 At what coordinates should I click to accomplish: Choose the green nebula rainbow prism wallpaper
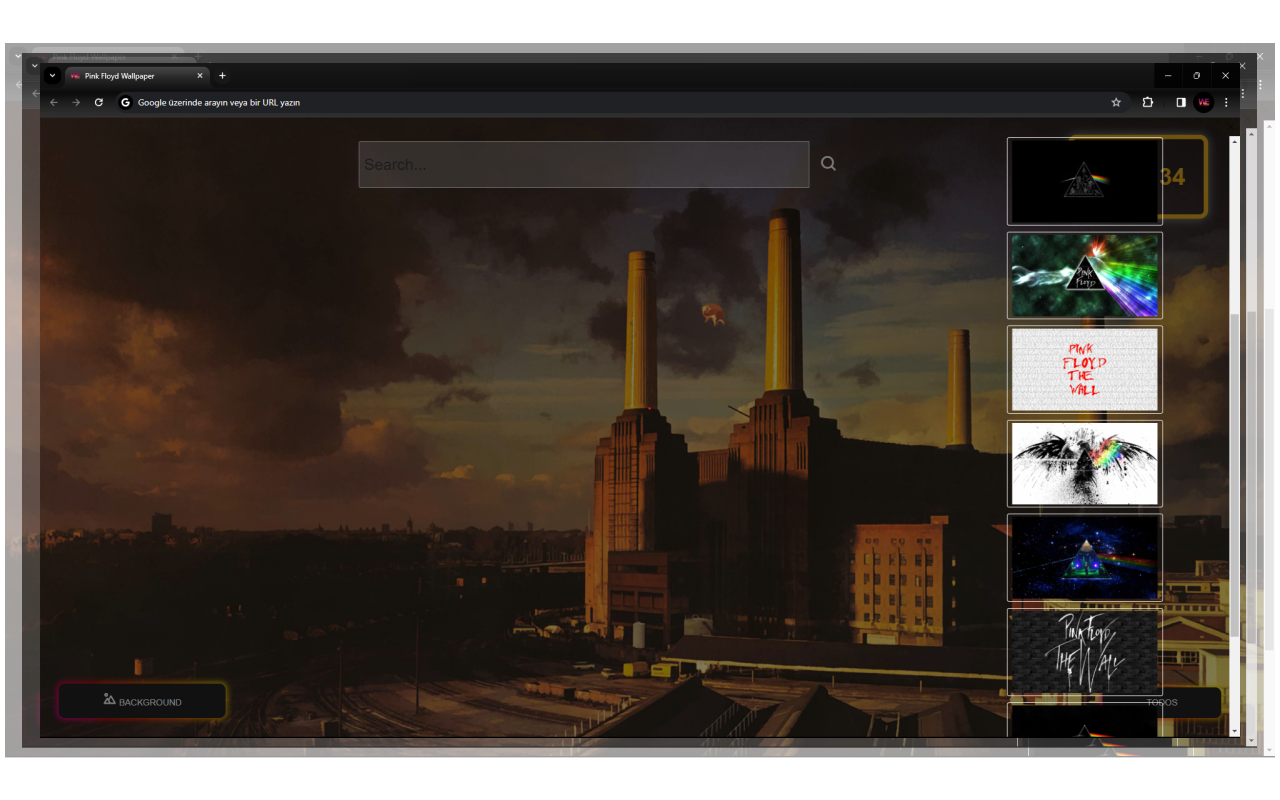(1085, 275)
